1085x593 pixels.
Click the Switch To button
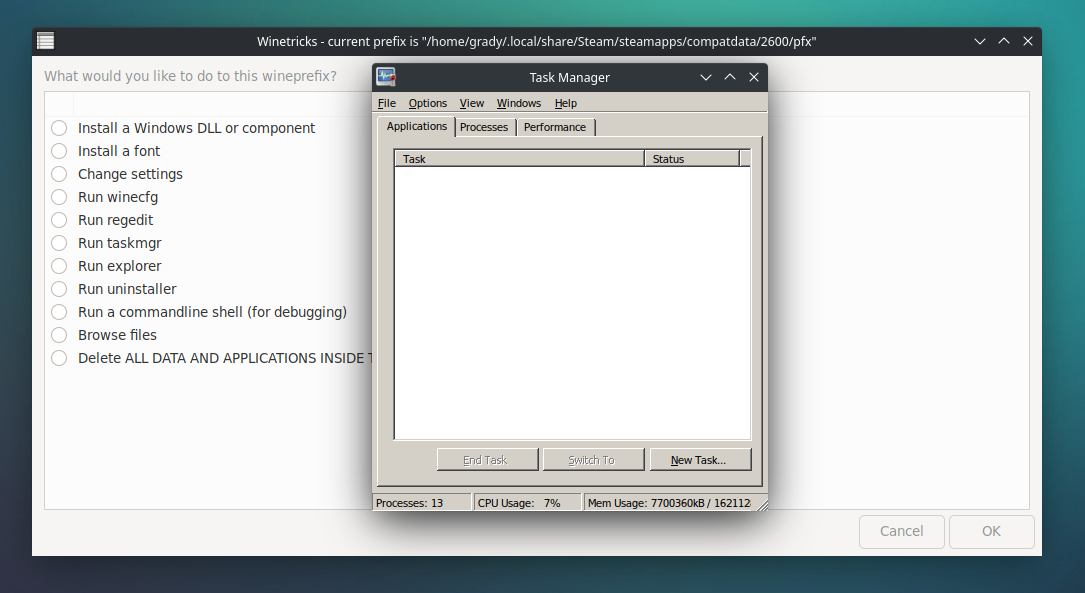594,459
